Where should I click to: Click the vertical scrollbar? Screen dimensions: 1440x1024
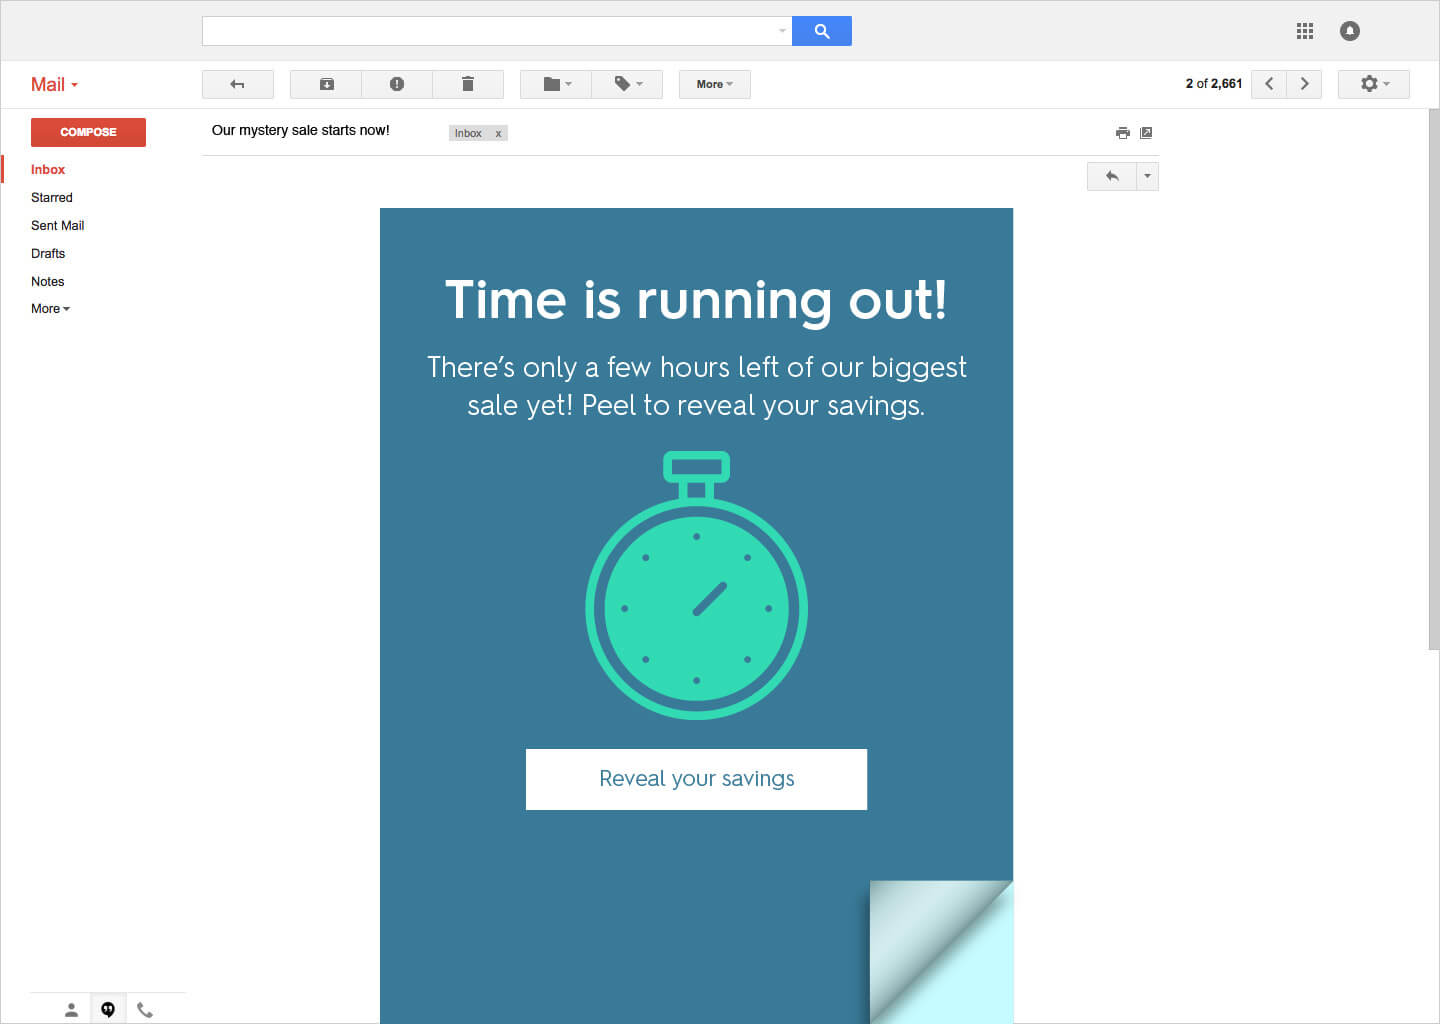tap(1434, 380)
